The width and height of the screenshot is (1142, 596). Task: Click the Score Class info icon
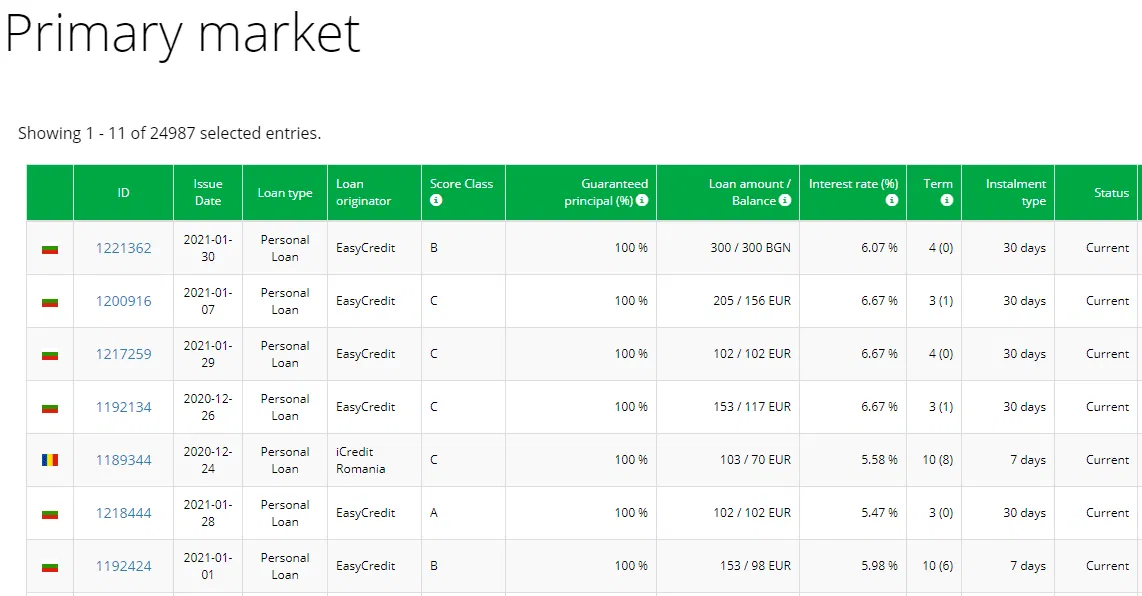(436, 201)
